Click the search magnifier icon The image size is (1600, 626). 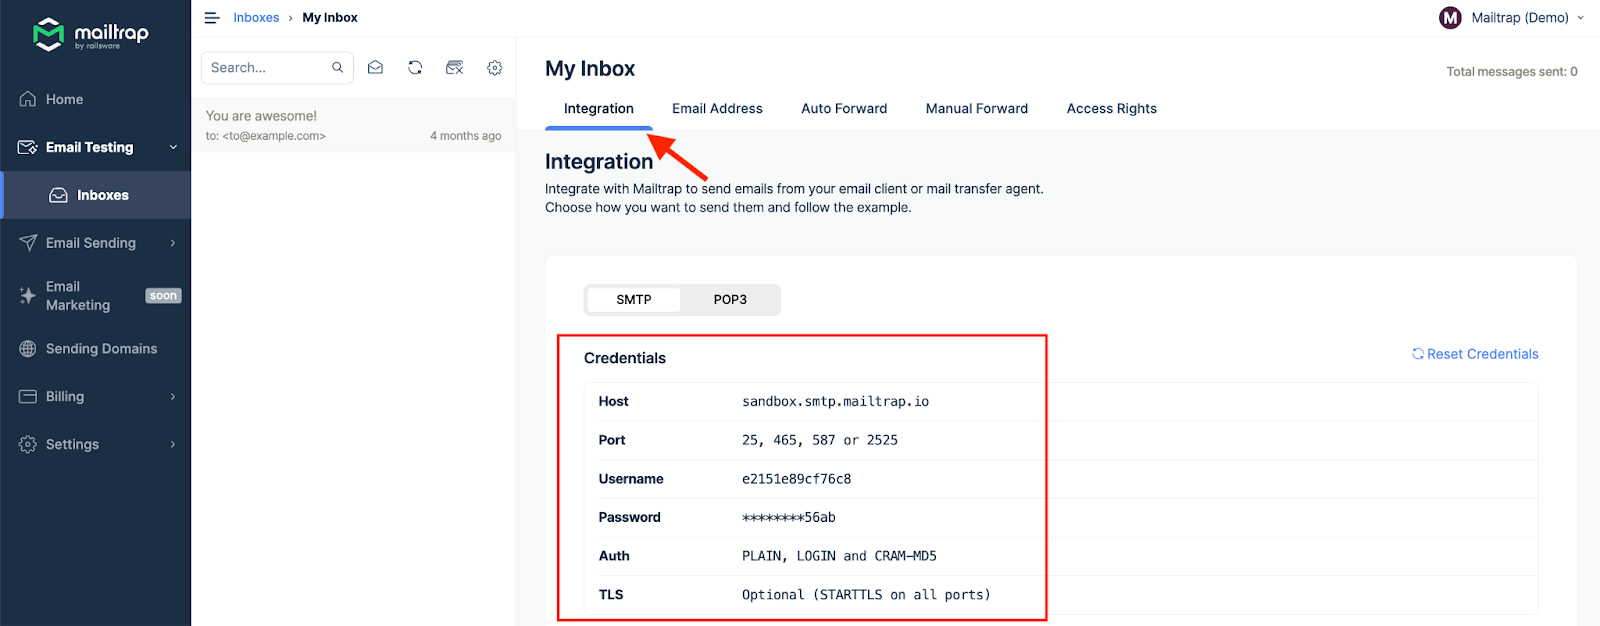338,68
